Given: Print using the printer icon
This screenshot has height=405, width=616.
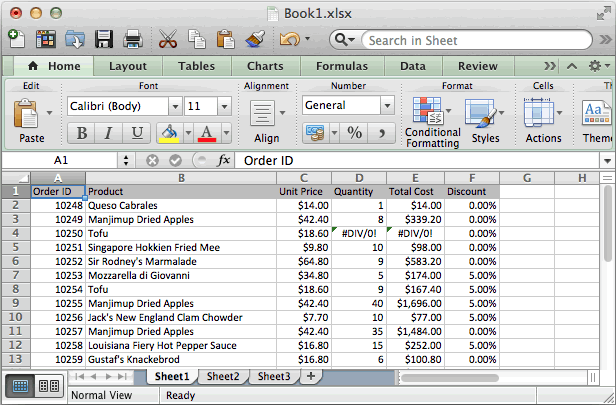Looking at the screenshot, I should click(x=133, y=39).
